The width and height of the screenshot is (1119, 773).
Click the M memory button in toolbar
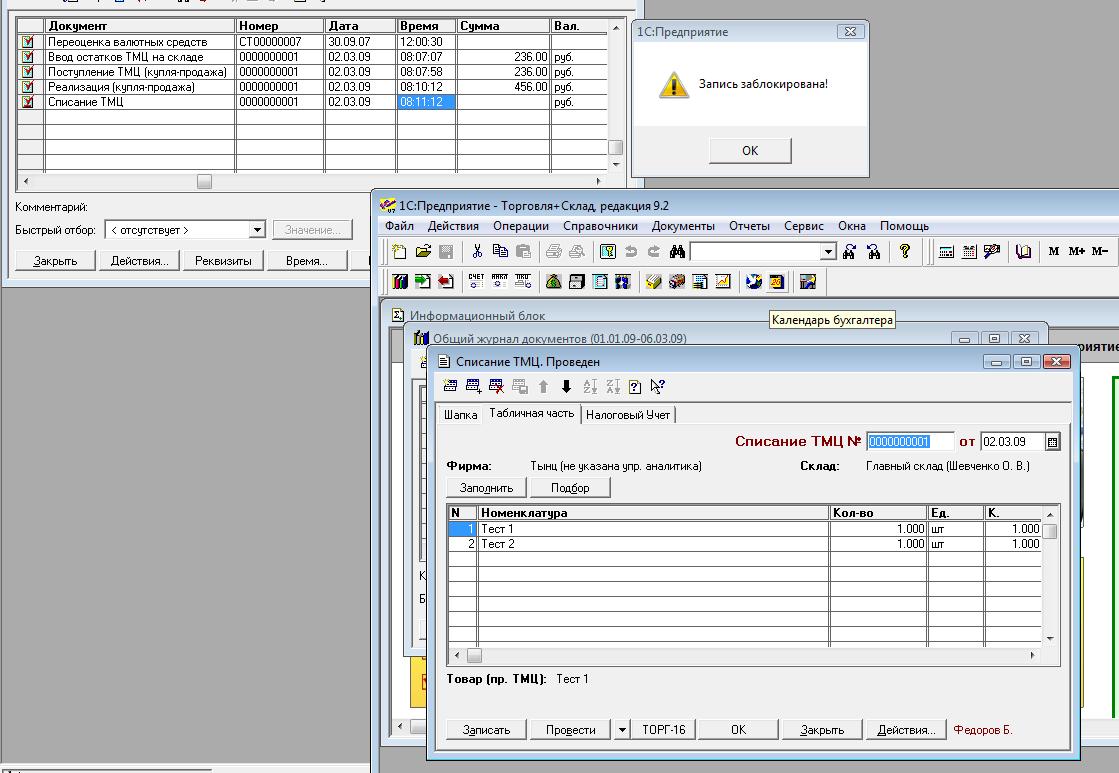coord(1054,251)
